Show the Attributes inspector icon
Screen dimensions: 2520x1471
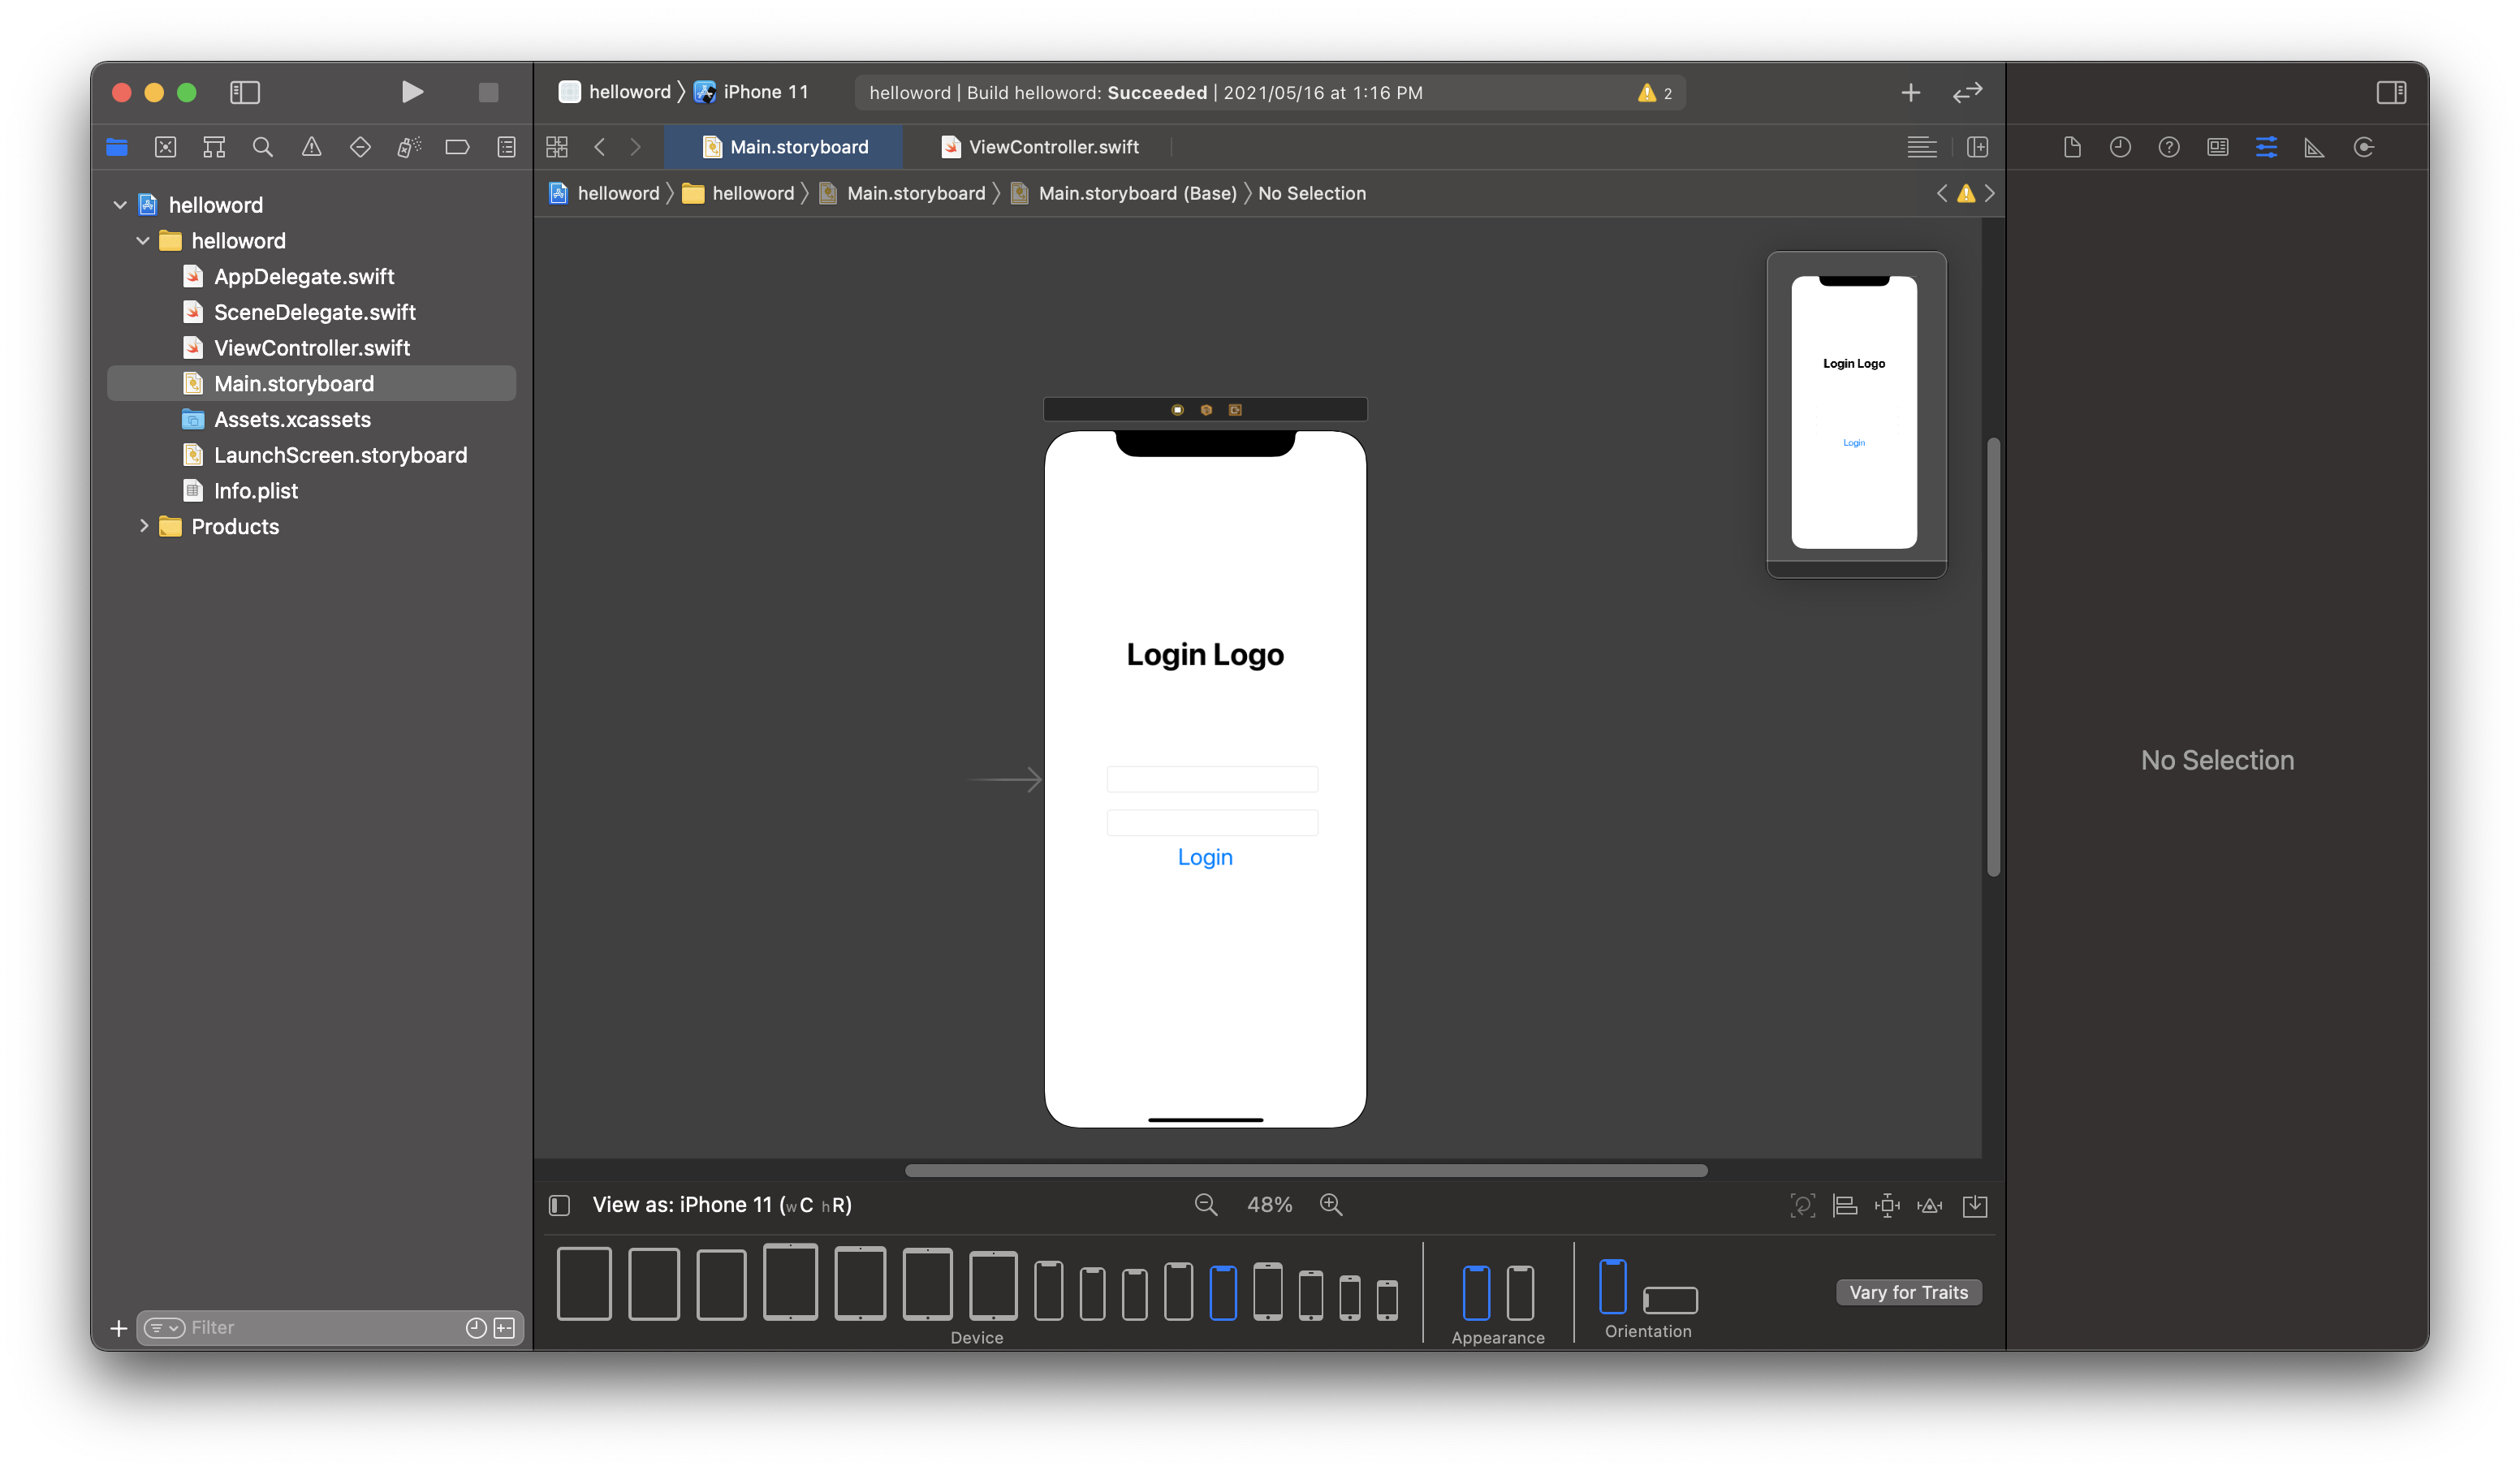tap(2266, 147)
